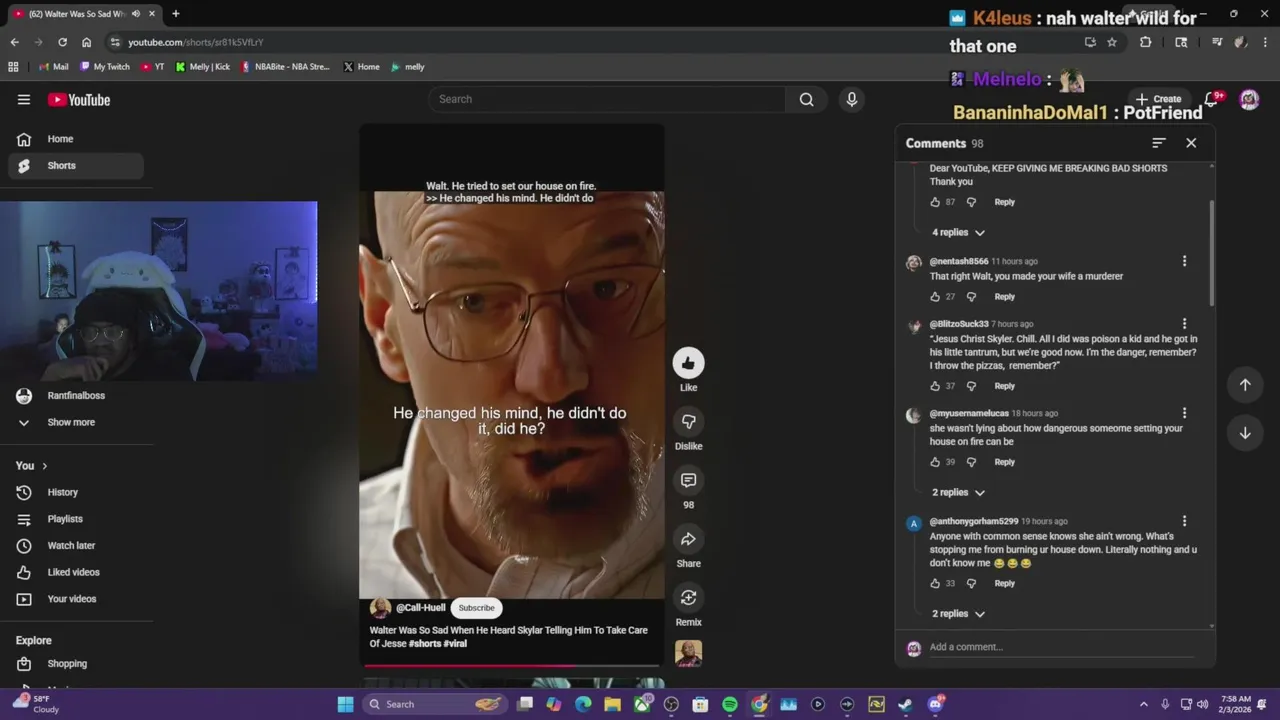Open History in the sidebar
The height and width of the screenshot is (720, 1280).
76,492
